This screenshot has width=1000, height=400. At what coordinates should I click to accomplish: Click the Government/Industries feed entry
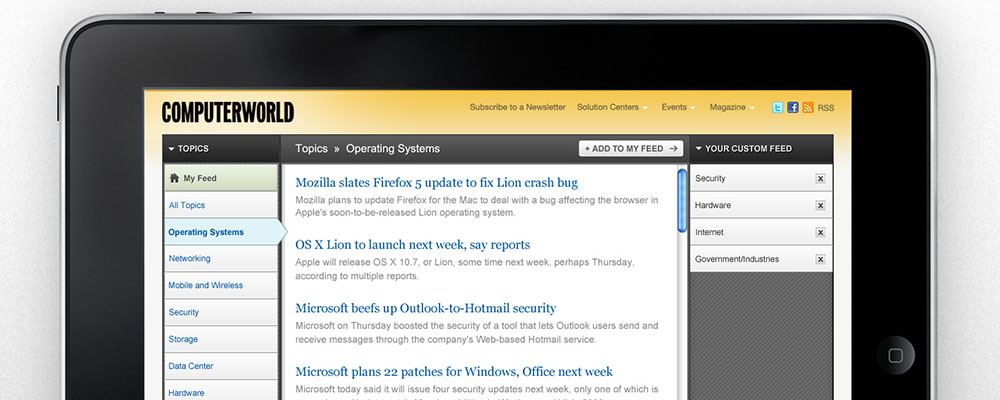(x=761, y=259)
